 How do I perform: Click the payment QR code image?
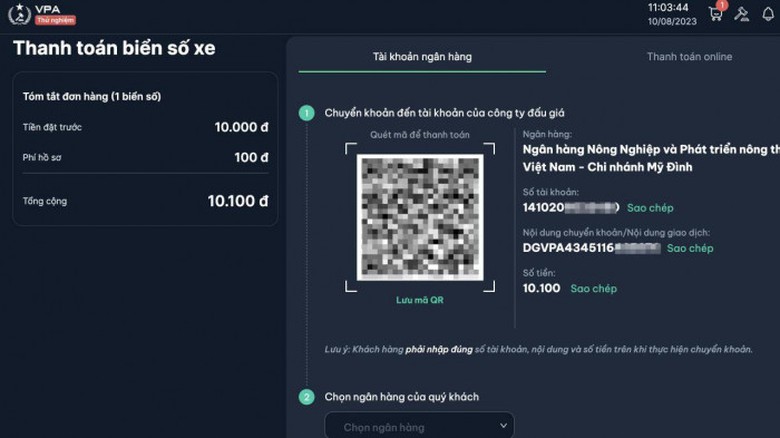[420, 217]
